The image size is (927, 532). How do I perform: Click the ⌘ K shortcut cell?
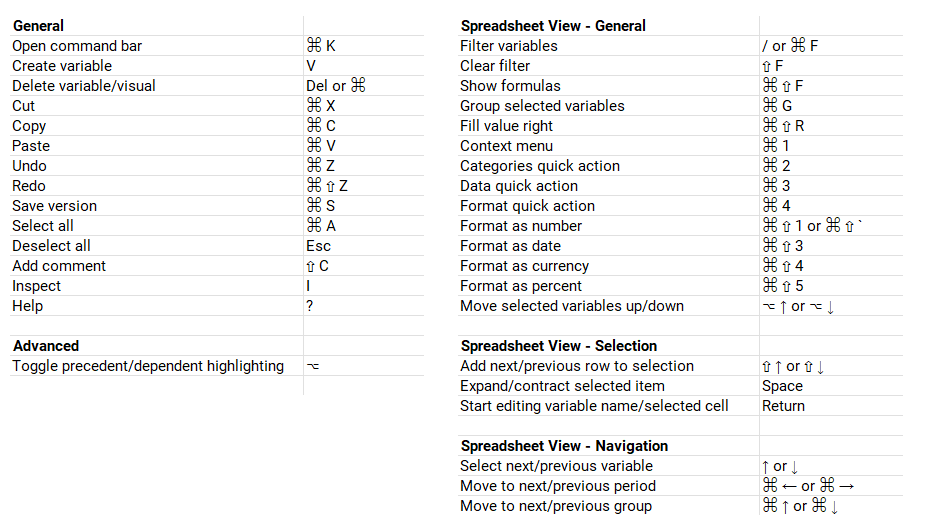[321, 46]
